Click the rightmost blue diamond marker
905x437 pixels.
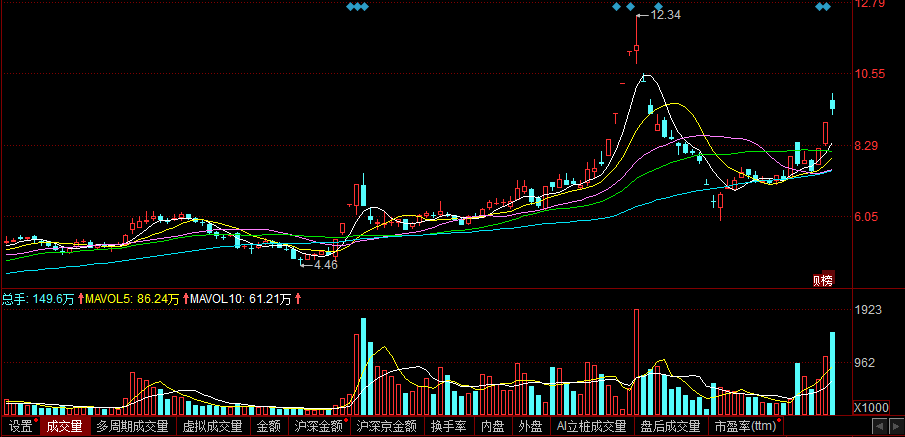[x=827, y=7]
